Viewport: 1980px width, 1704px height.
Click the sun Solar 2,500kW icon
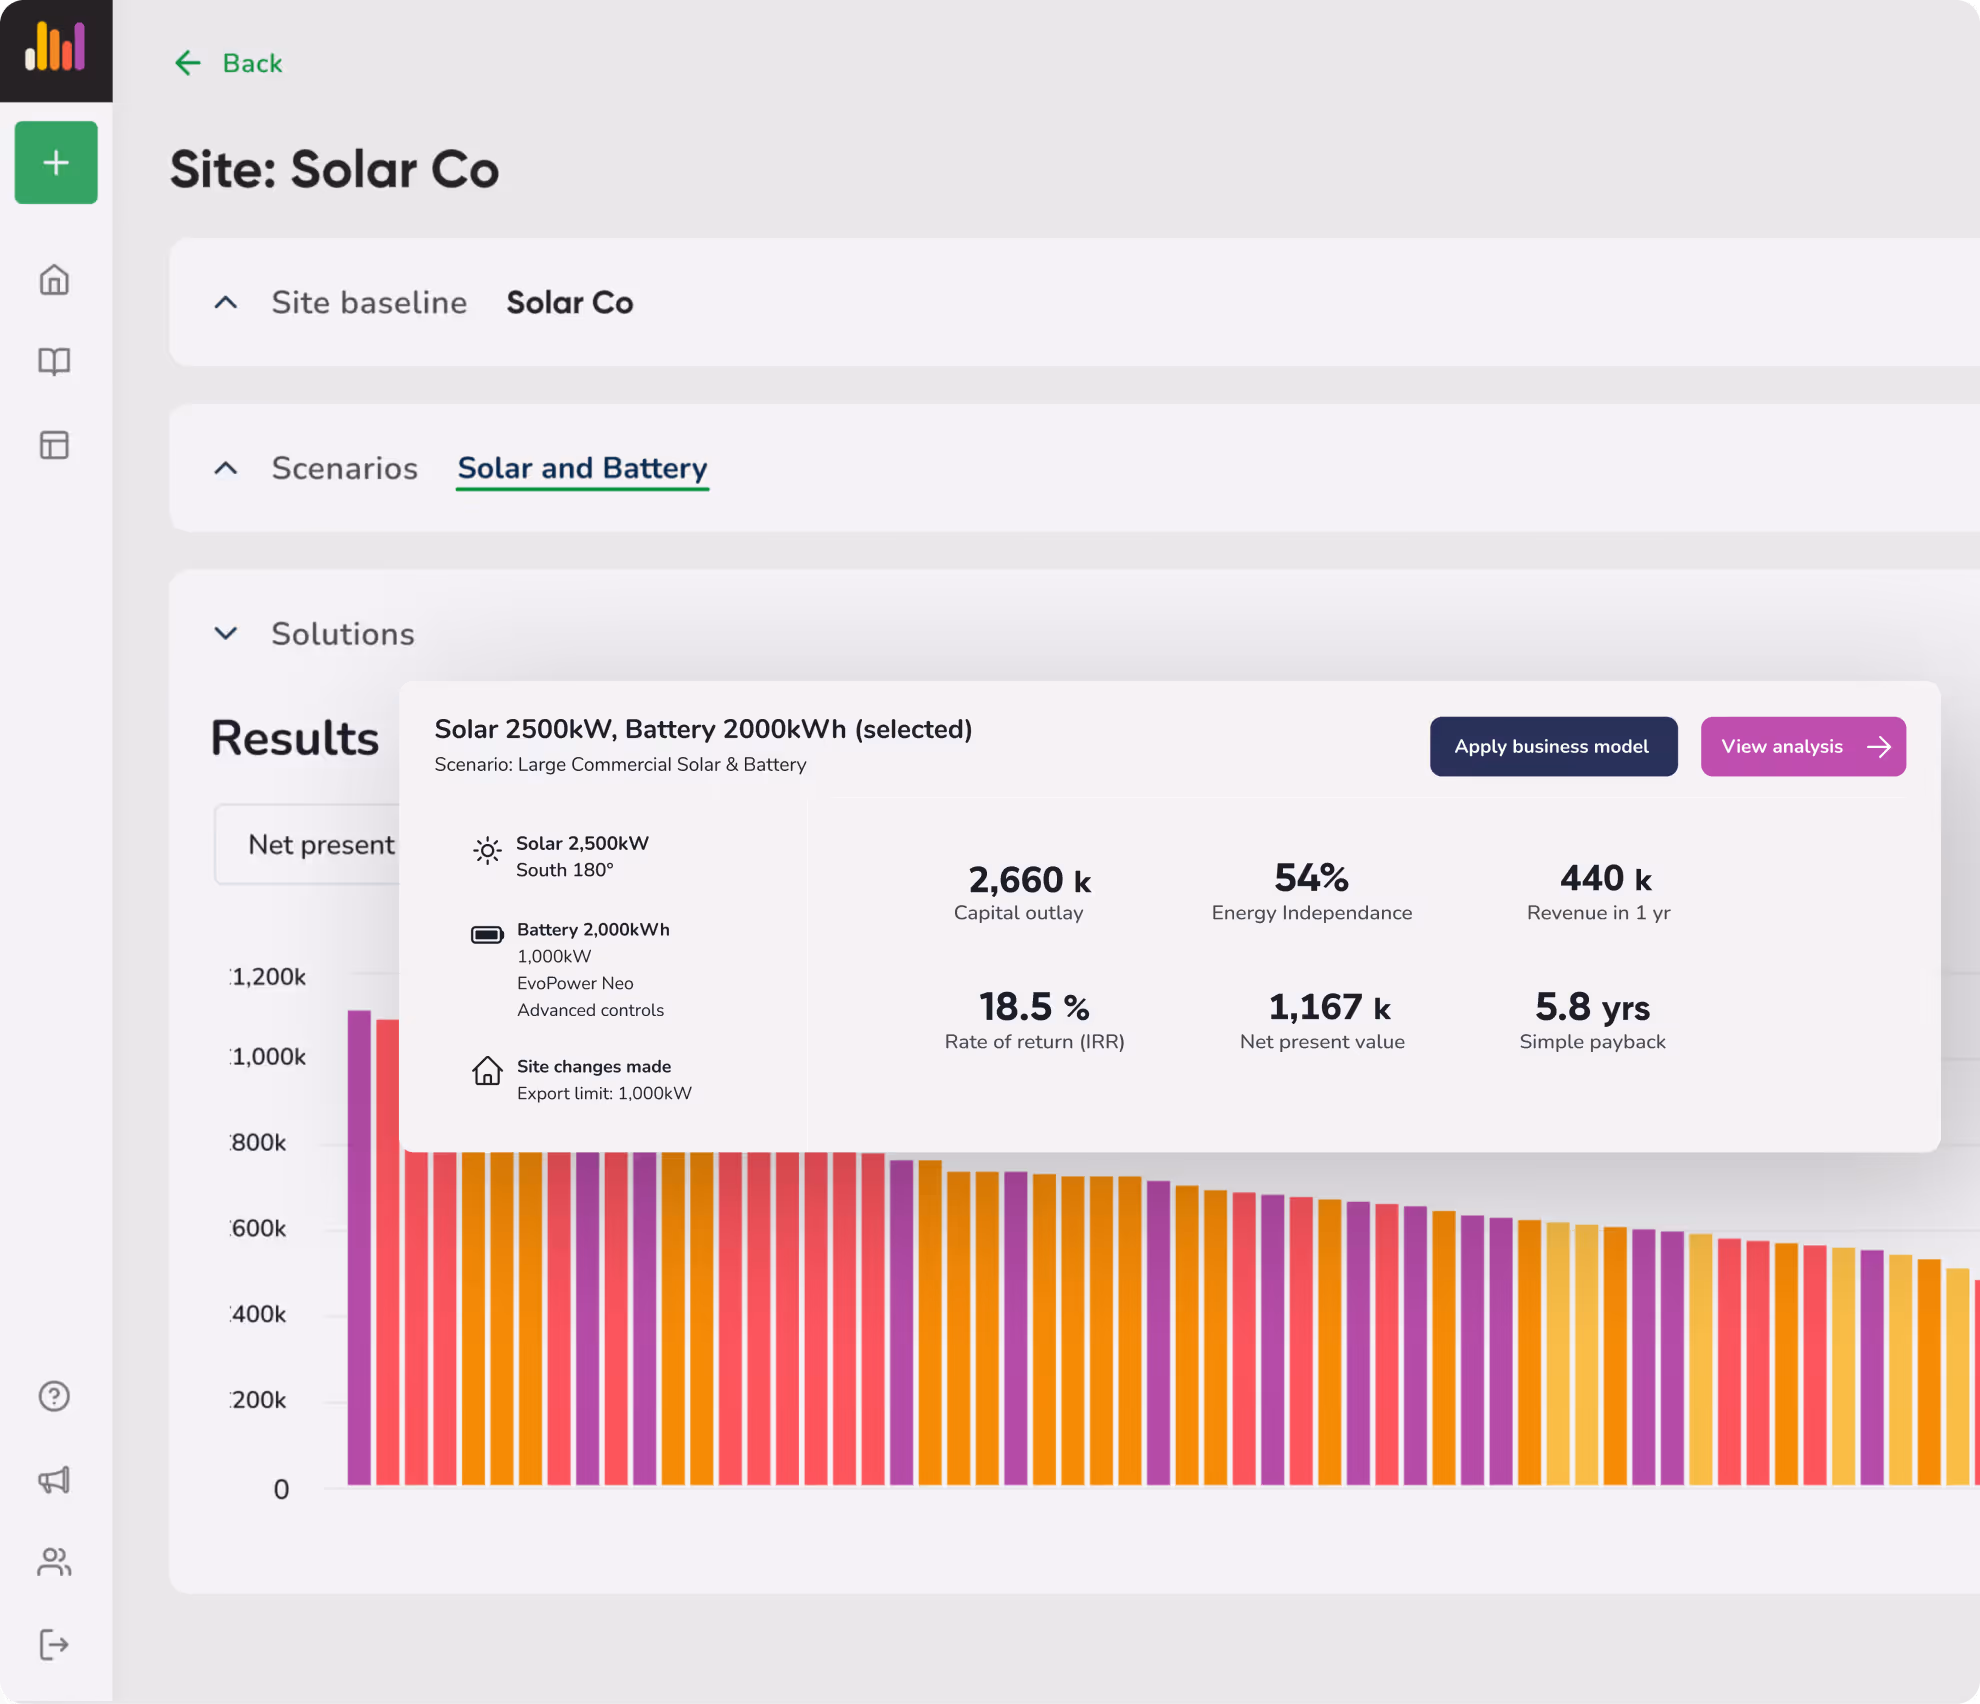point(487,851)
